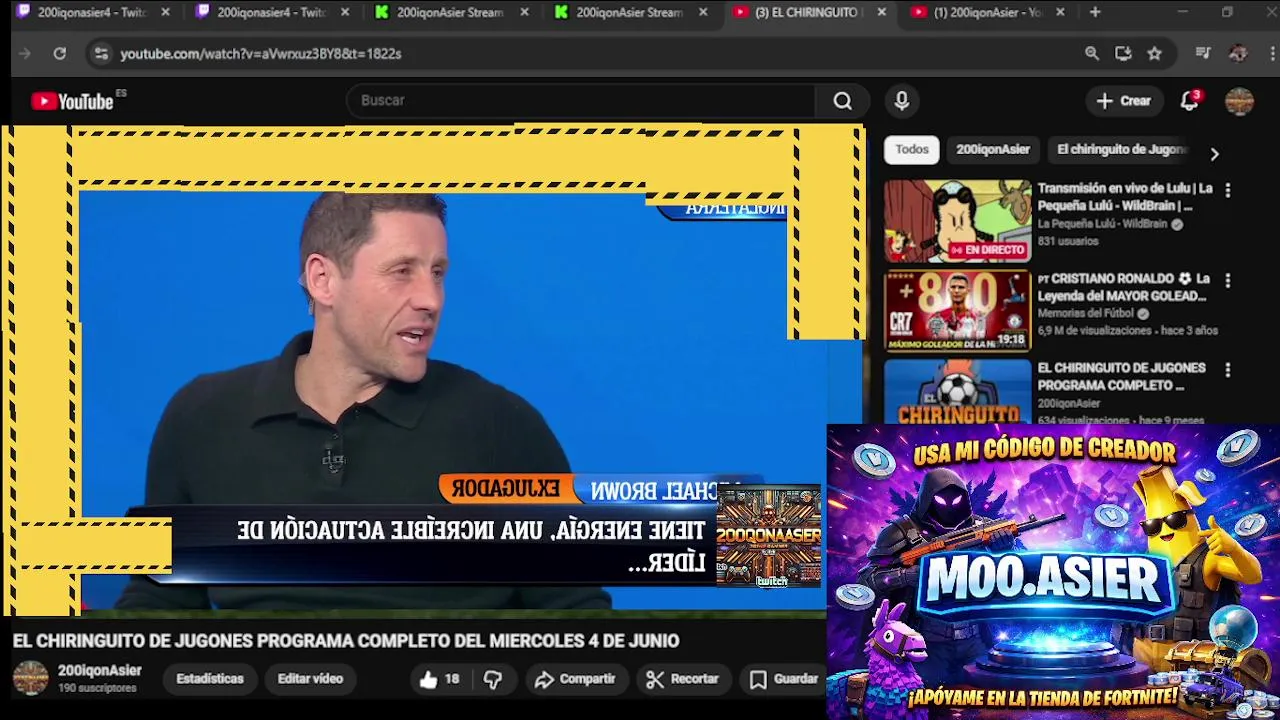Open options menu for El Chiringuito programa completo suggestion

tap(1228, 370)
